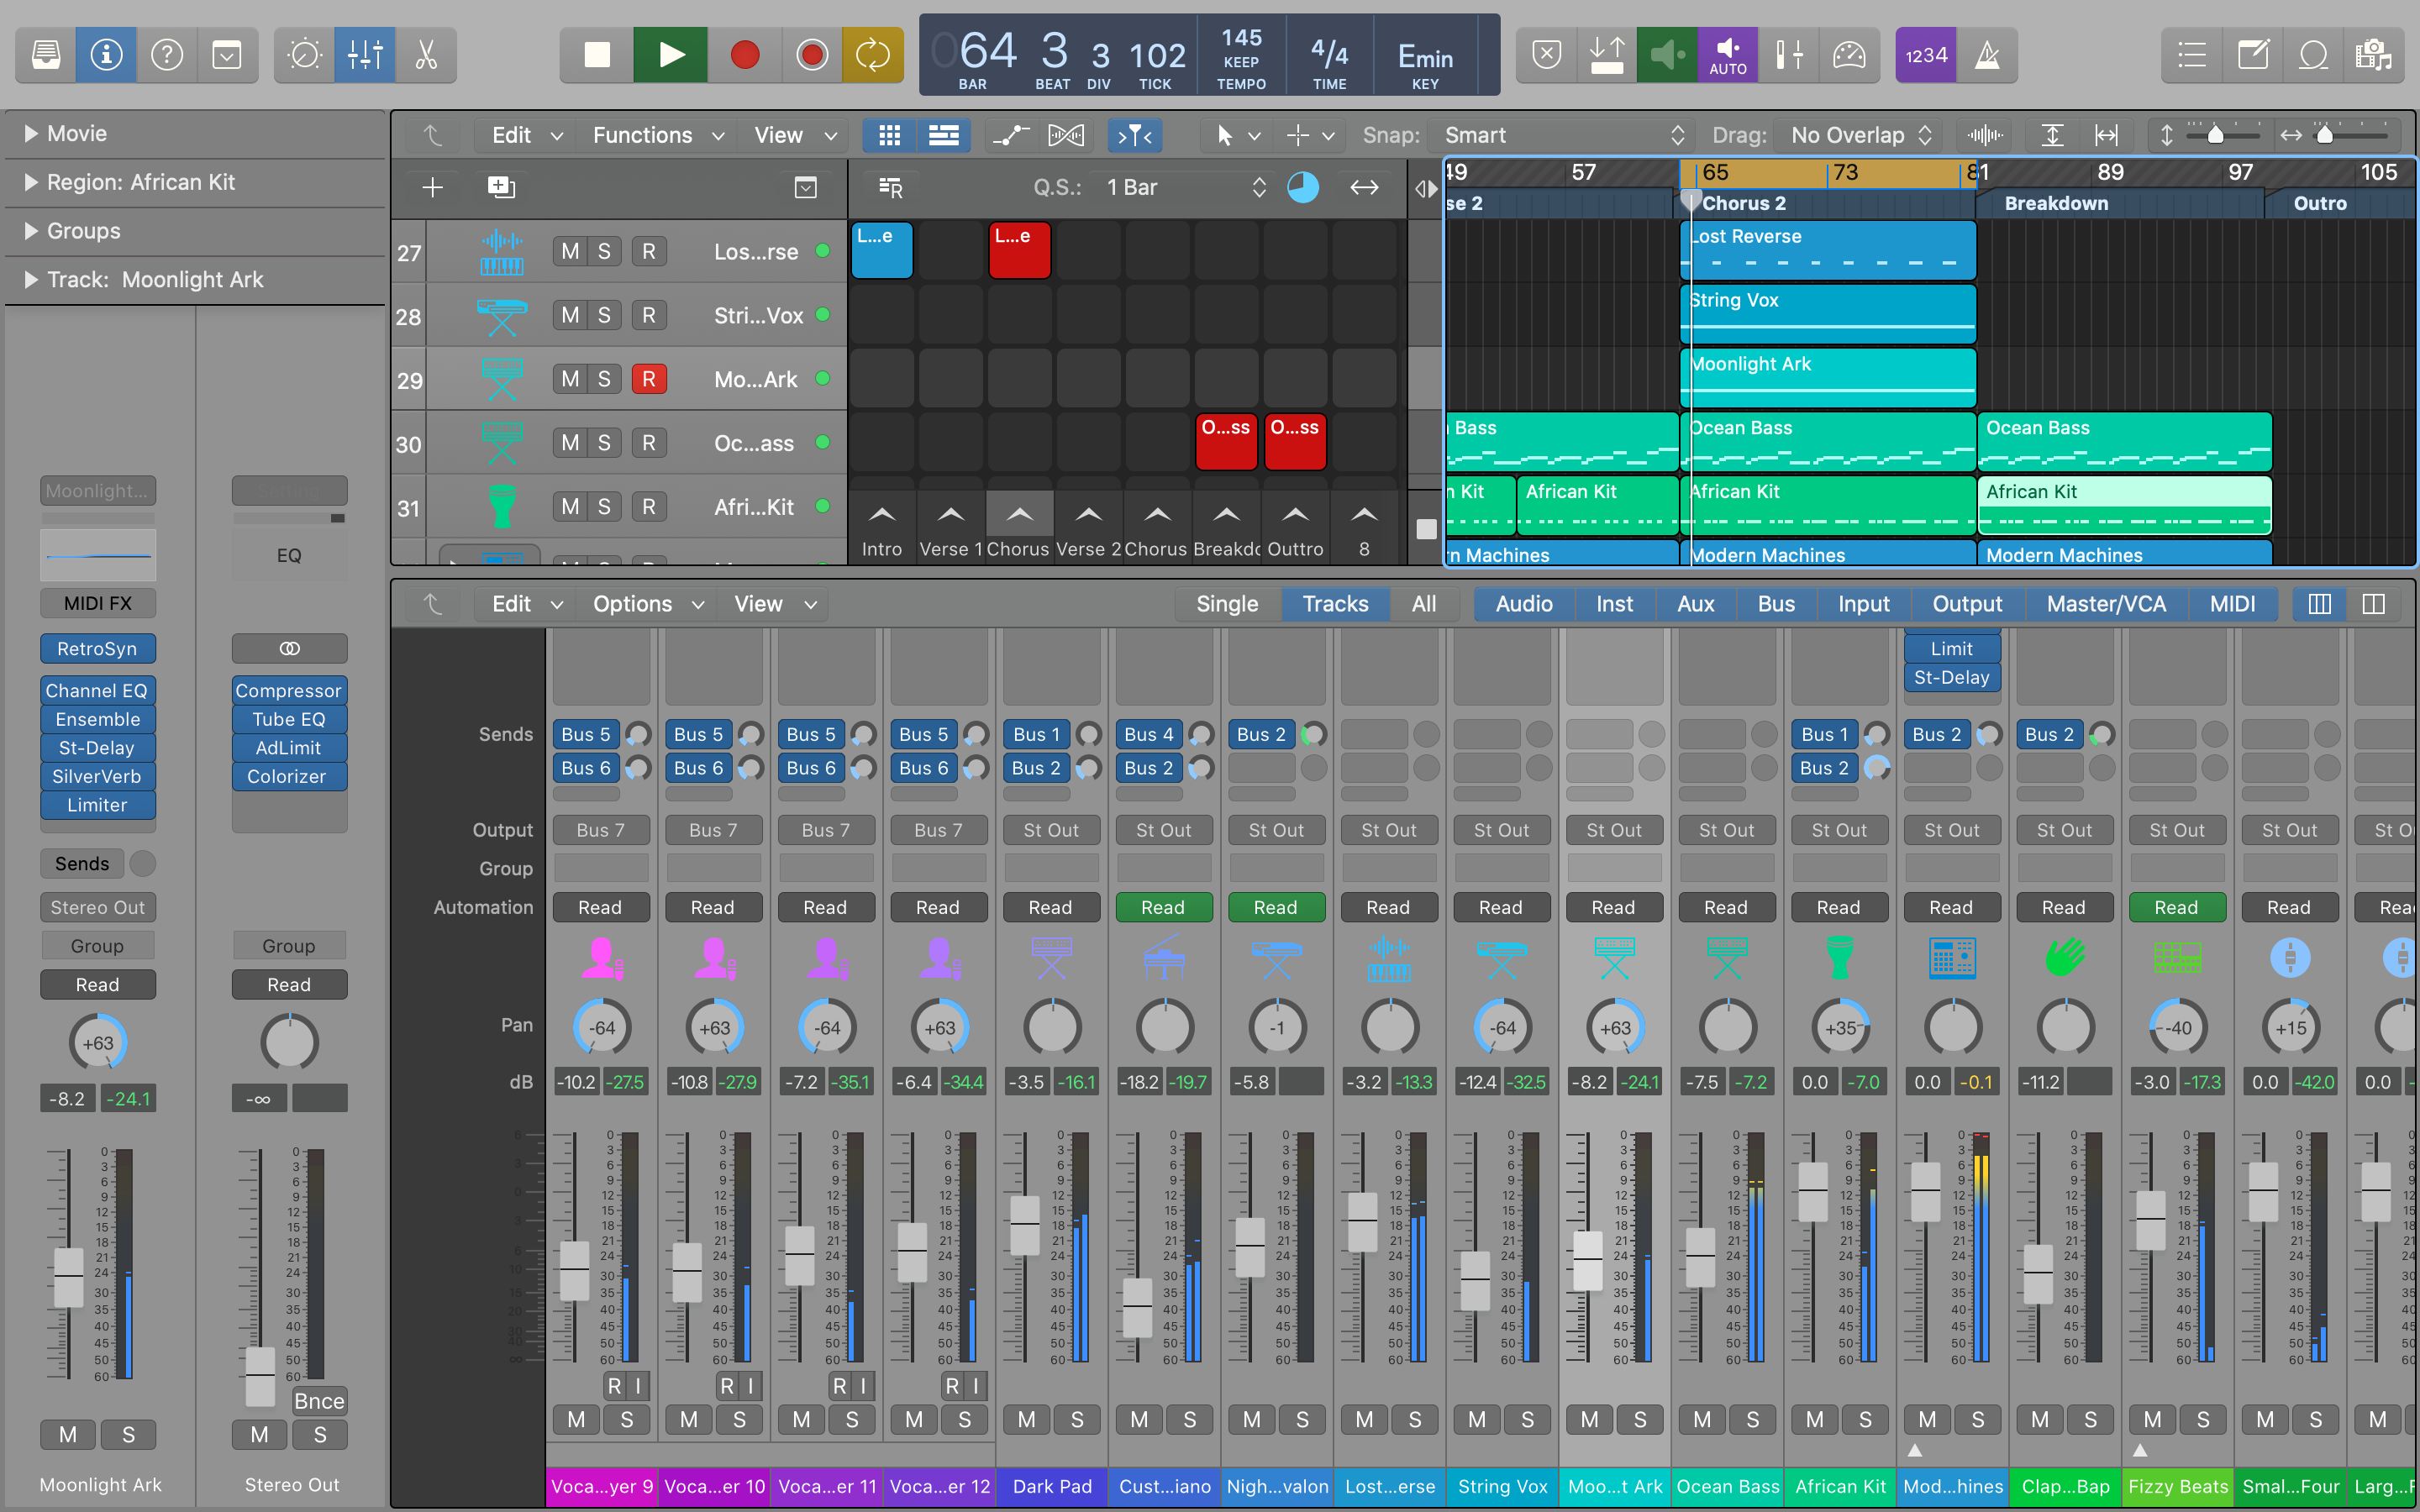Click the Compressor plugin on Stereo Out
The width and height of the screenshot is (2420, 1512).
[289, 691]
